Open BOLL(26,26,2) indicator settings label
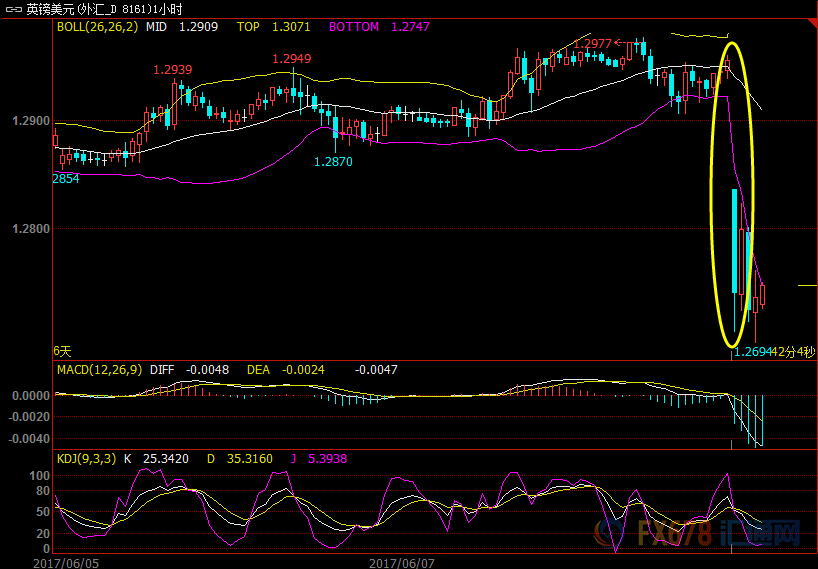The width and height of the screenshot is (818, 569). click(x=98, y=27)
